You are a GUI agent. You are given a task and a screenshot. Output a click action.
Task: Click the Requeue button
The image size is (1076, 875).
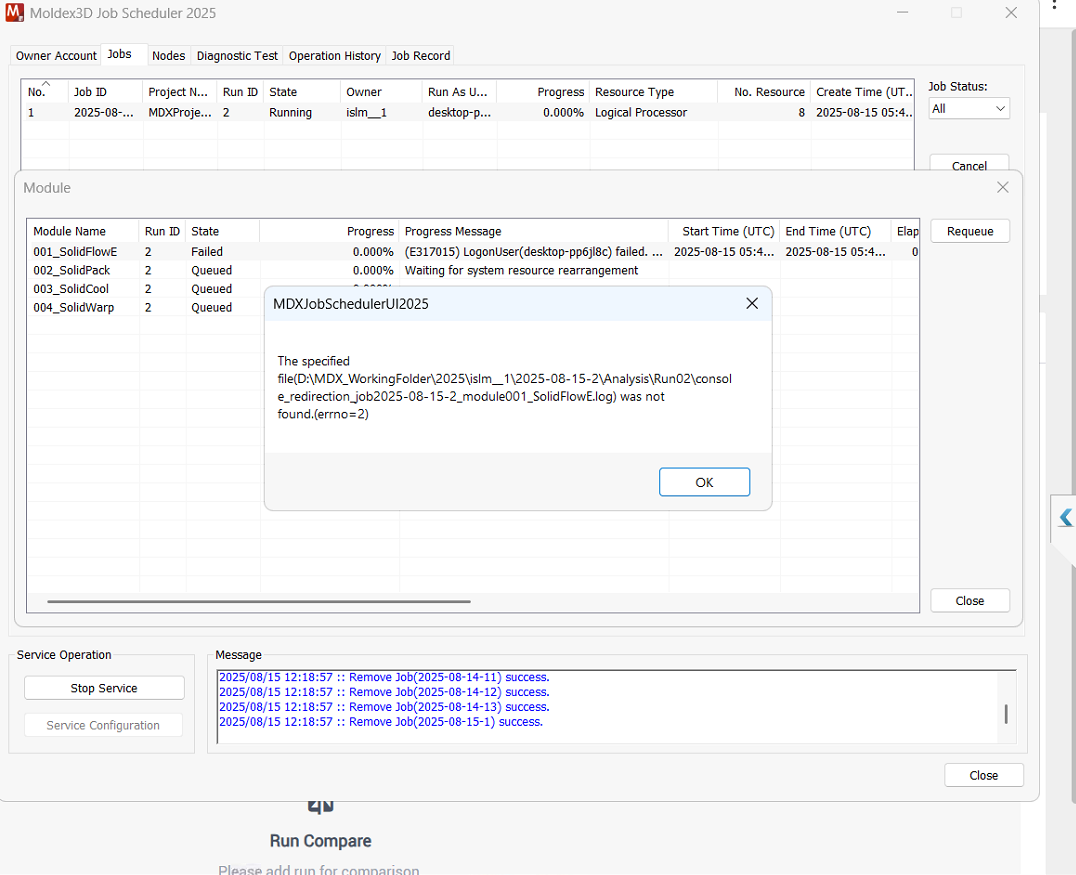(970, 231)
